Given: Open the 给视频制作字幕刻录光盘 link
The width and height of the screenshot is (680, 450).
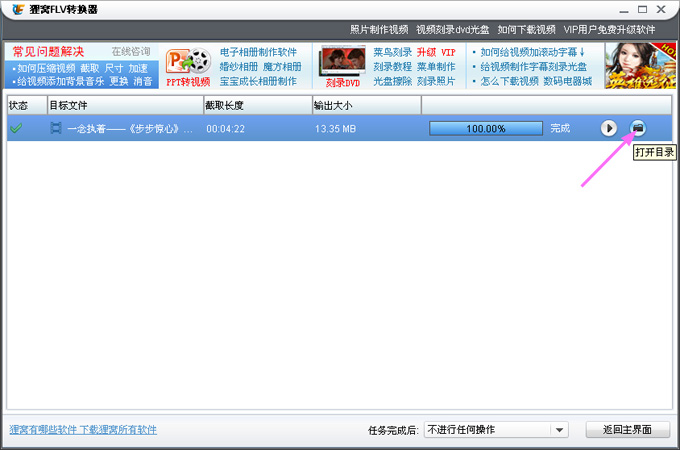Looking at the screenshot, I should point(533,67).
